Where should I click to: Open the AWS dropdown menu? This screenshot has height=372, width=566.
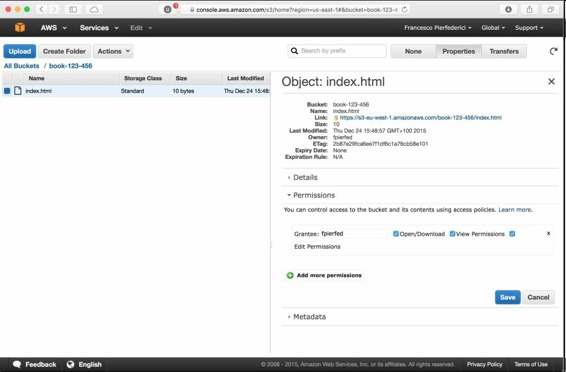coord(53,28)
